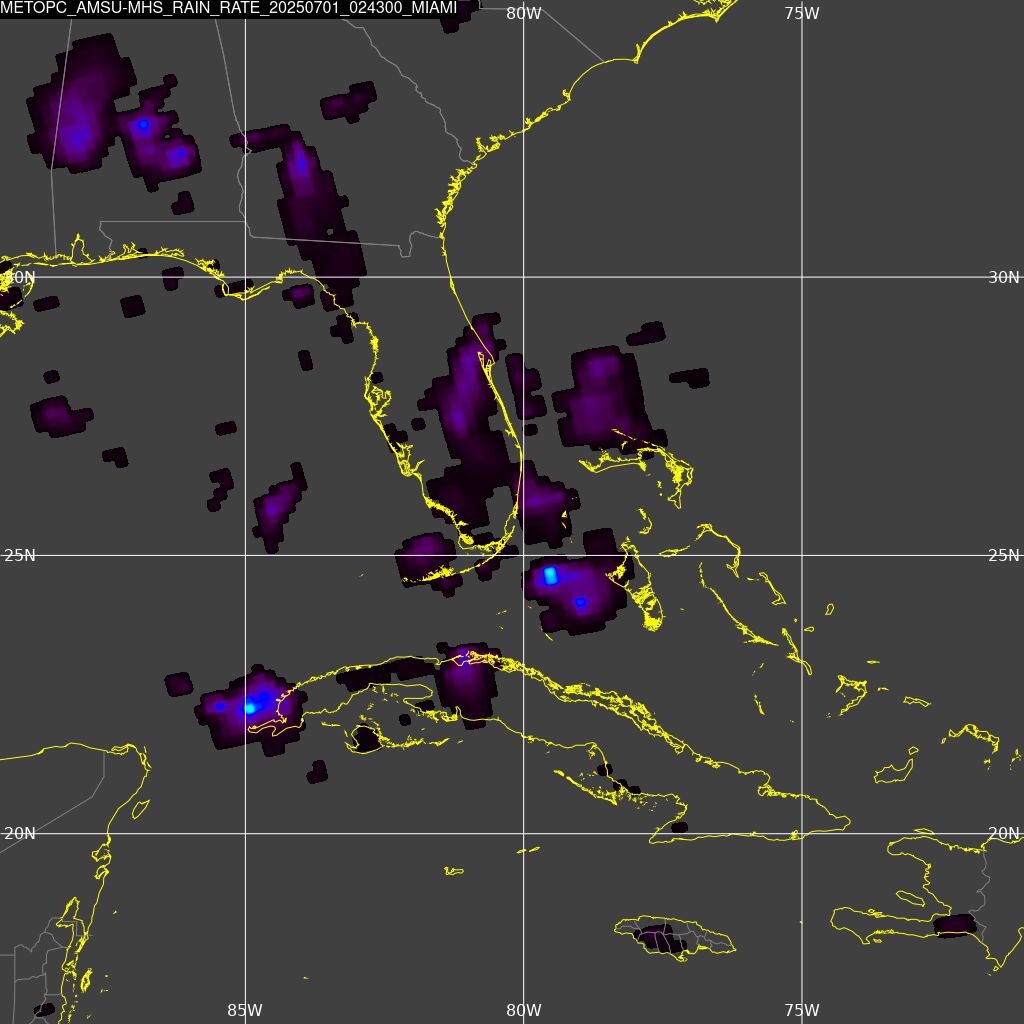This screenshot has height=1024, width=1024.
Task: Click the 80W label at top edge
Action: click(x=524, y=13)
